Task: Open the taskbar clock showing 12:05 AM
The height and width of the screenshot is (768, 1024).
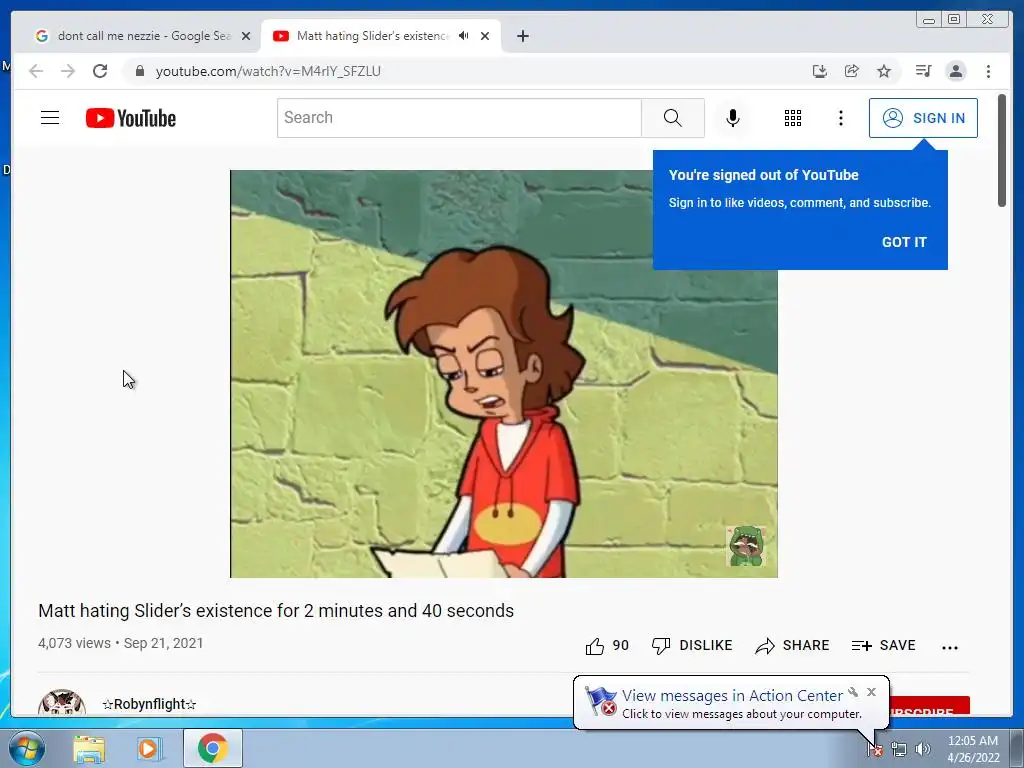Action: point(972,749)
